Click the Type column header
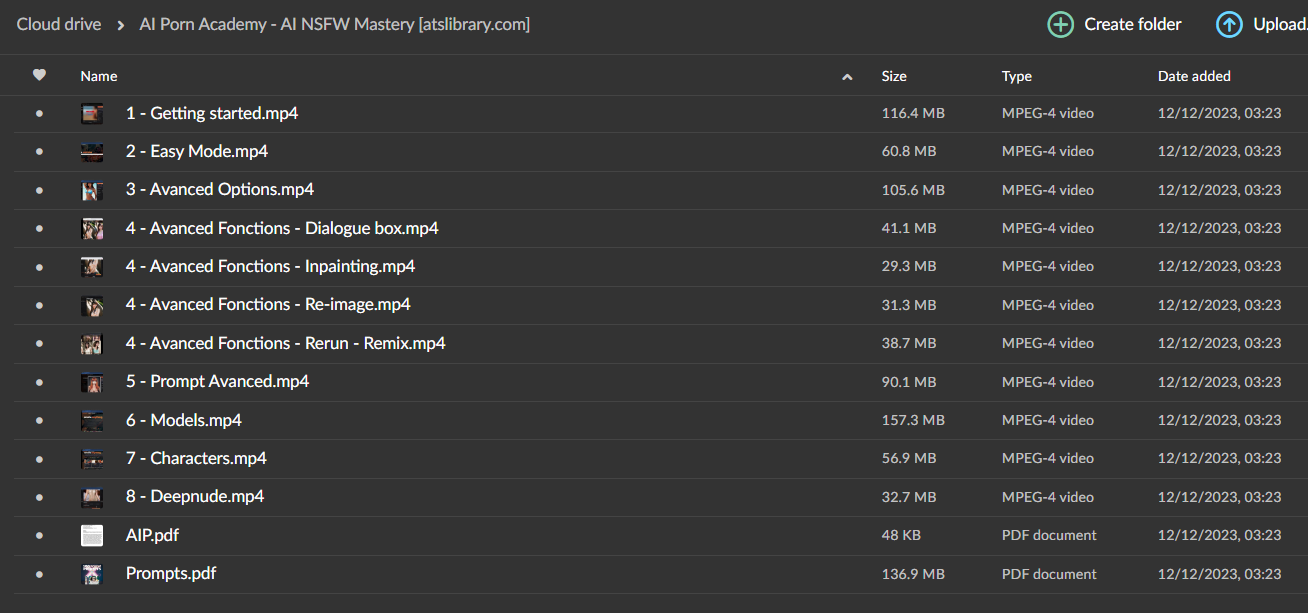 tap(1016, 76)
